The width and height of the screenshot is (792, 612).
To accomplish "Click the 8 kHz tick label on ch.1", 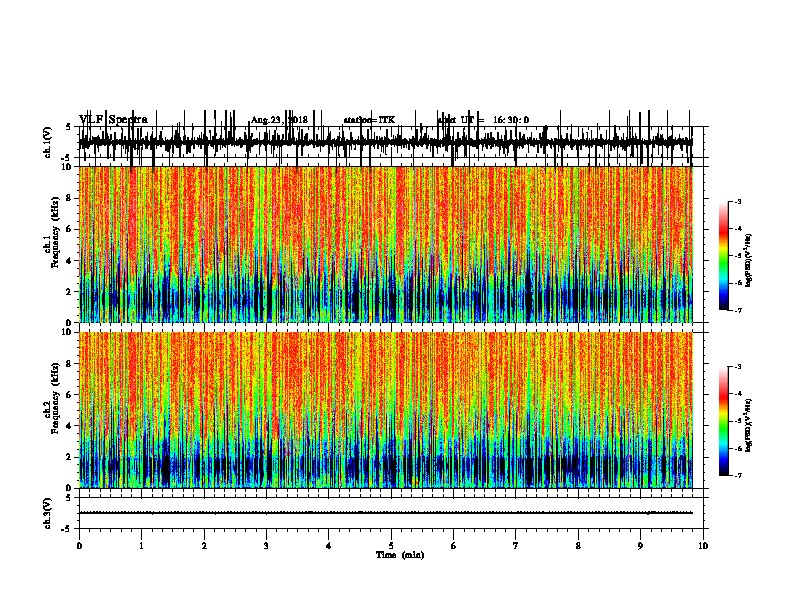I will click(69, 198).
